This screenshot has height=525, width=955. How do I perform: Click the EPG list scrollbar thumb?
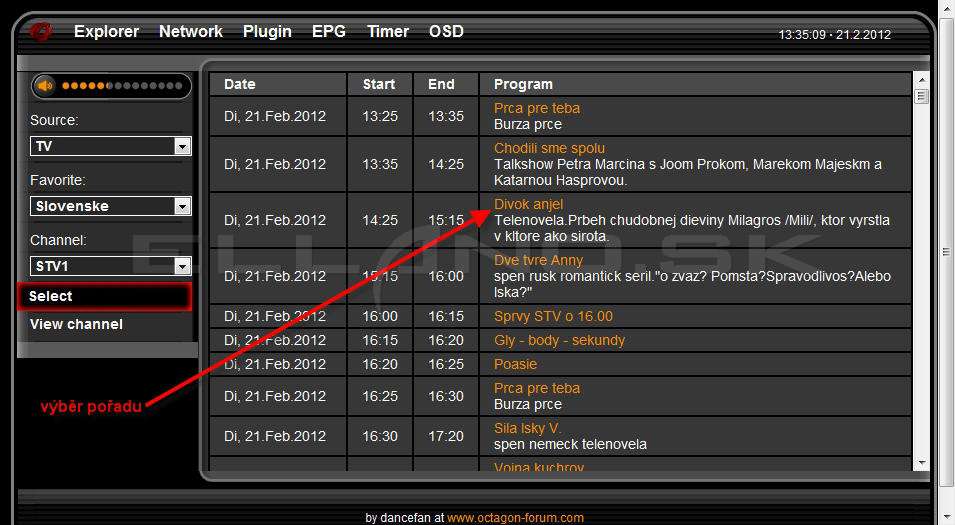tap(922, 96)
